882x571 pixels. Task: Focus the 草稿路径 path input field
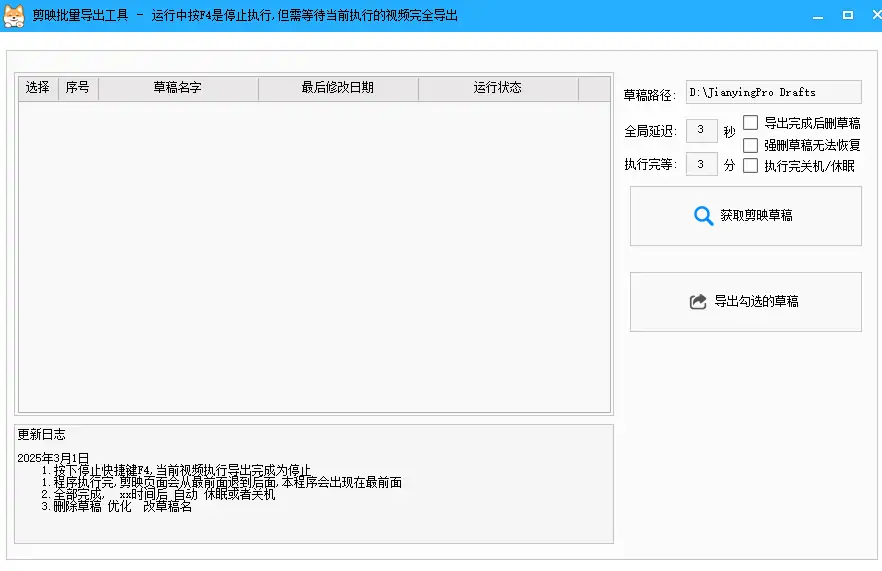coord(773,92)
